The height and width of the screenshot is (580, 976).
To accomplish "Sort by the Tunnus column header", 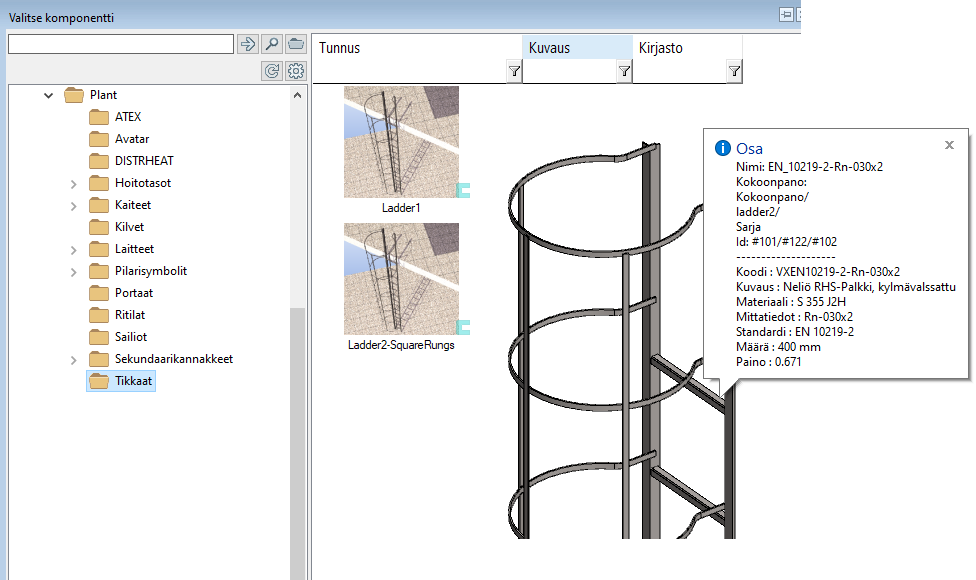I will [415, 48].
